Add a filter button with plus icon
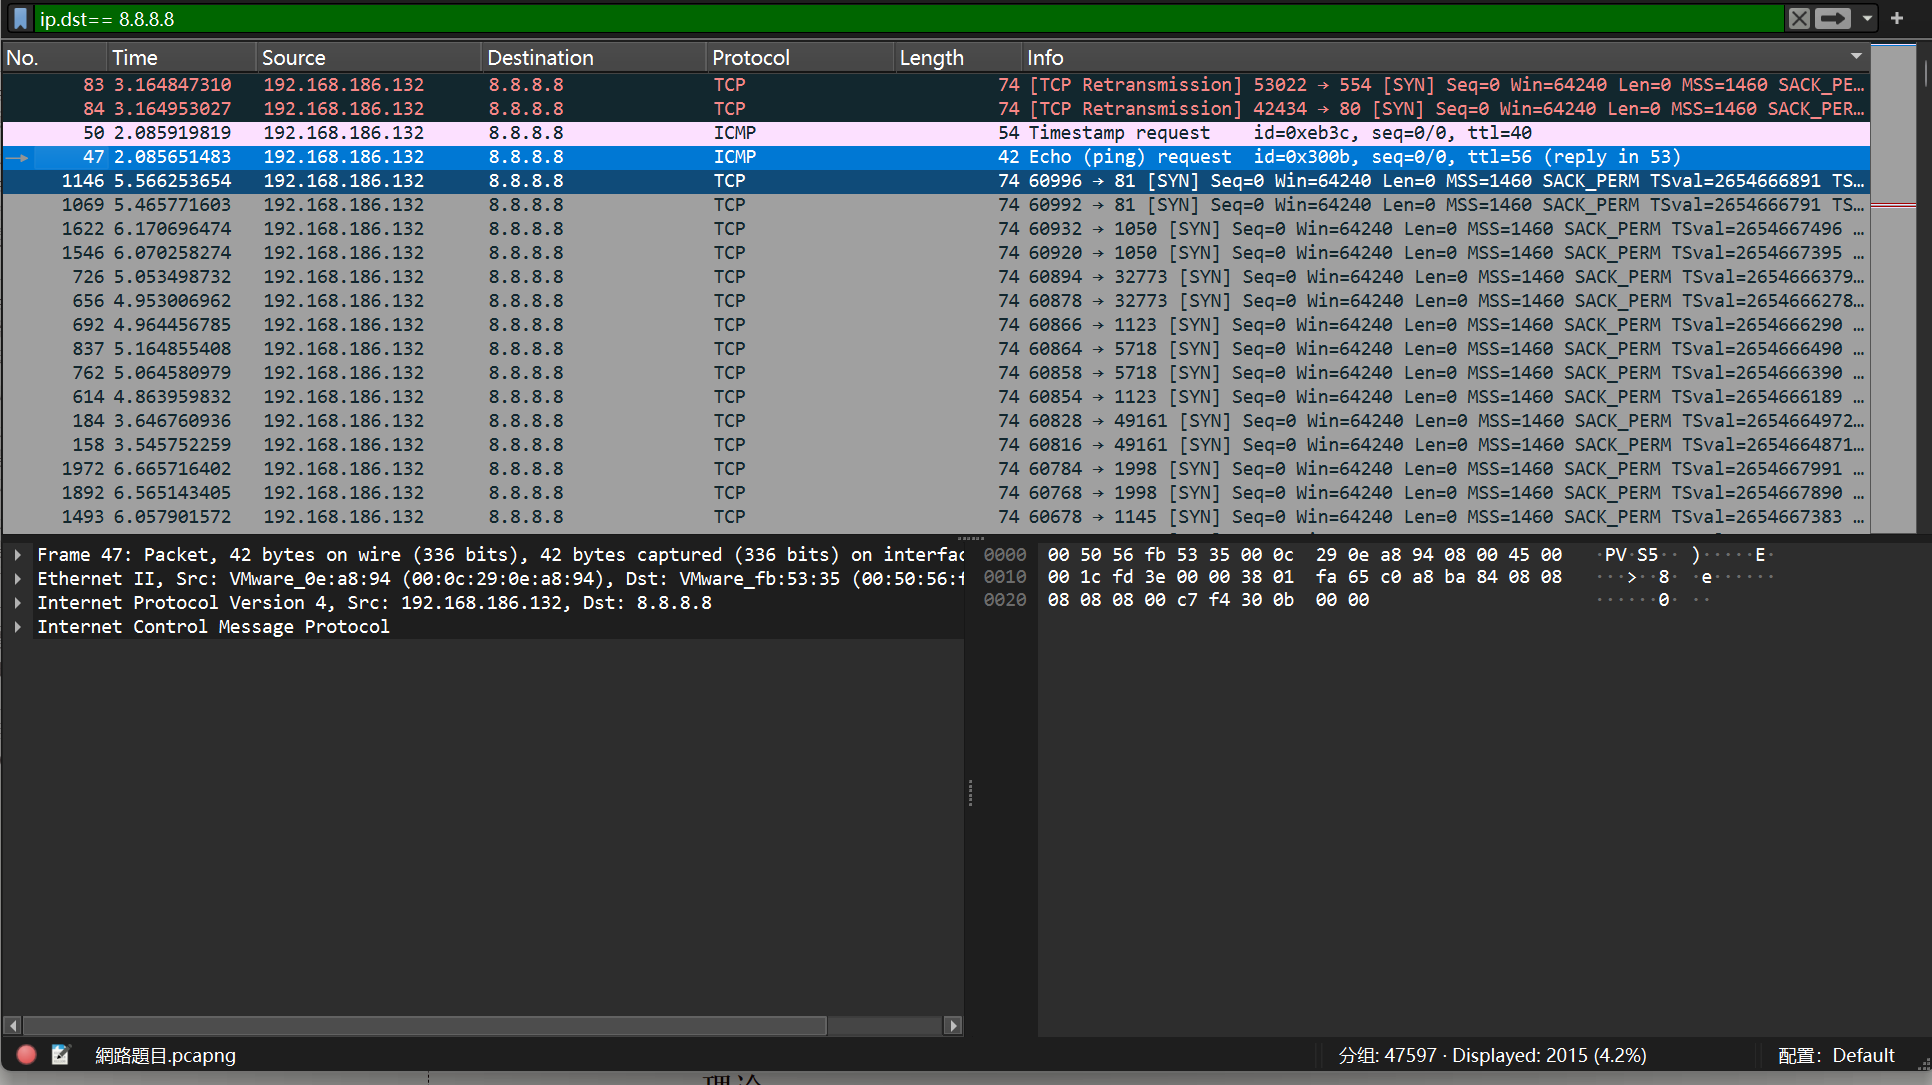The width and height of the screenshot is (1932, 1085). (1897, 19)
